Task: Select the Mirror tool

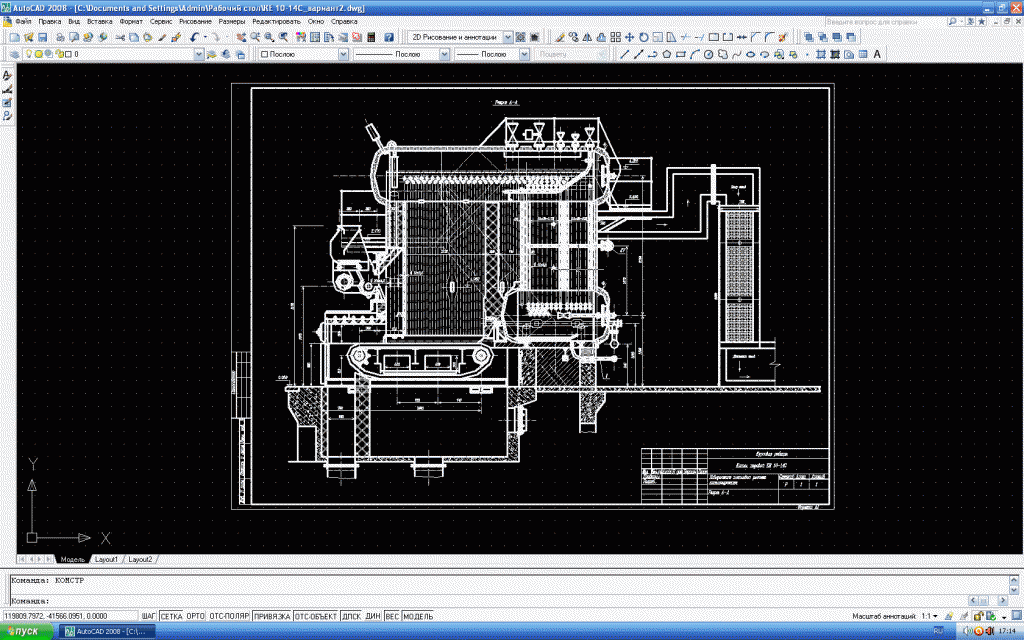Action: (587, 37)
